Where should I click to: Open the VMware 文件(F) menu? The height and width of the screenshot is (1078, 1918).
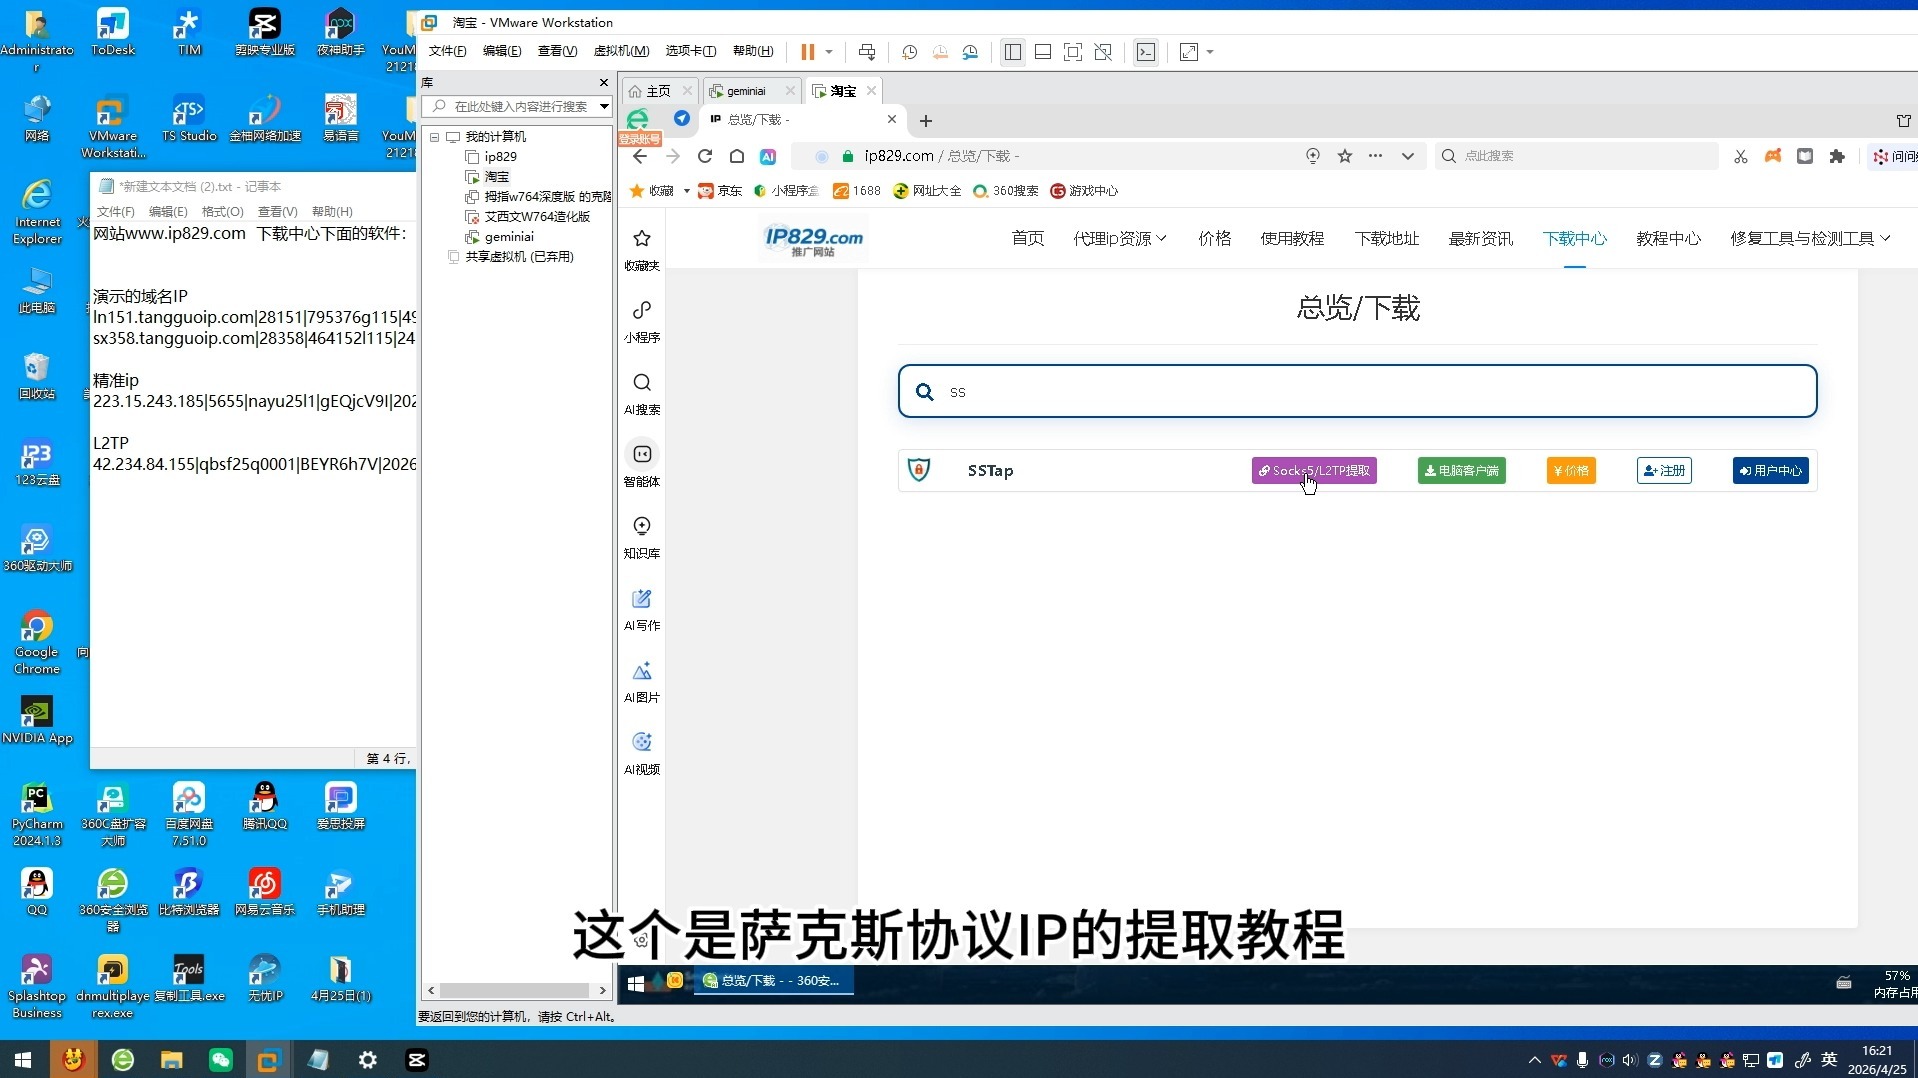click(447, 51)
